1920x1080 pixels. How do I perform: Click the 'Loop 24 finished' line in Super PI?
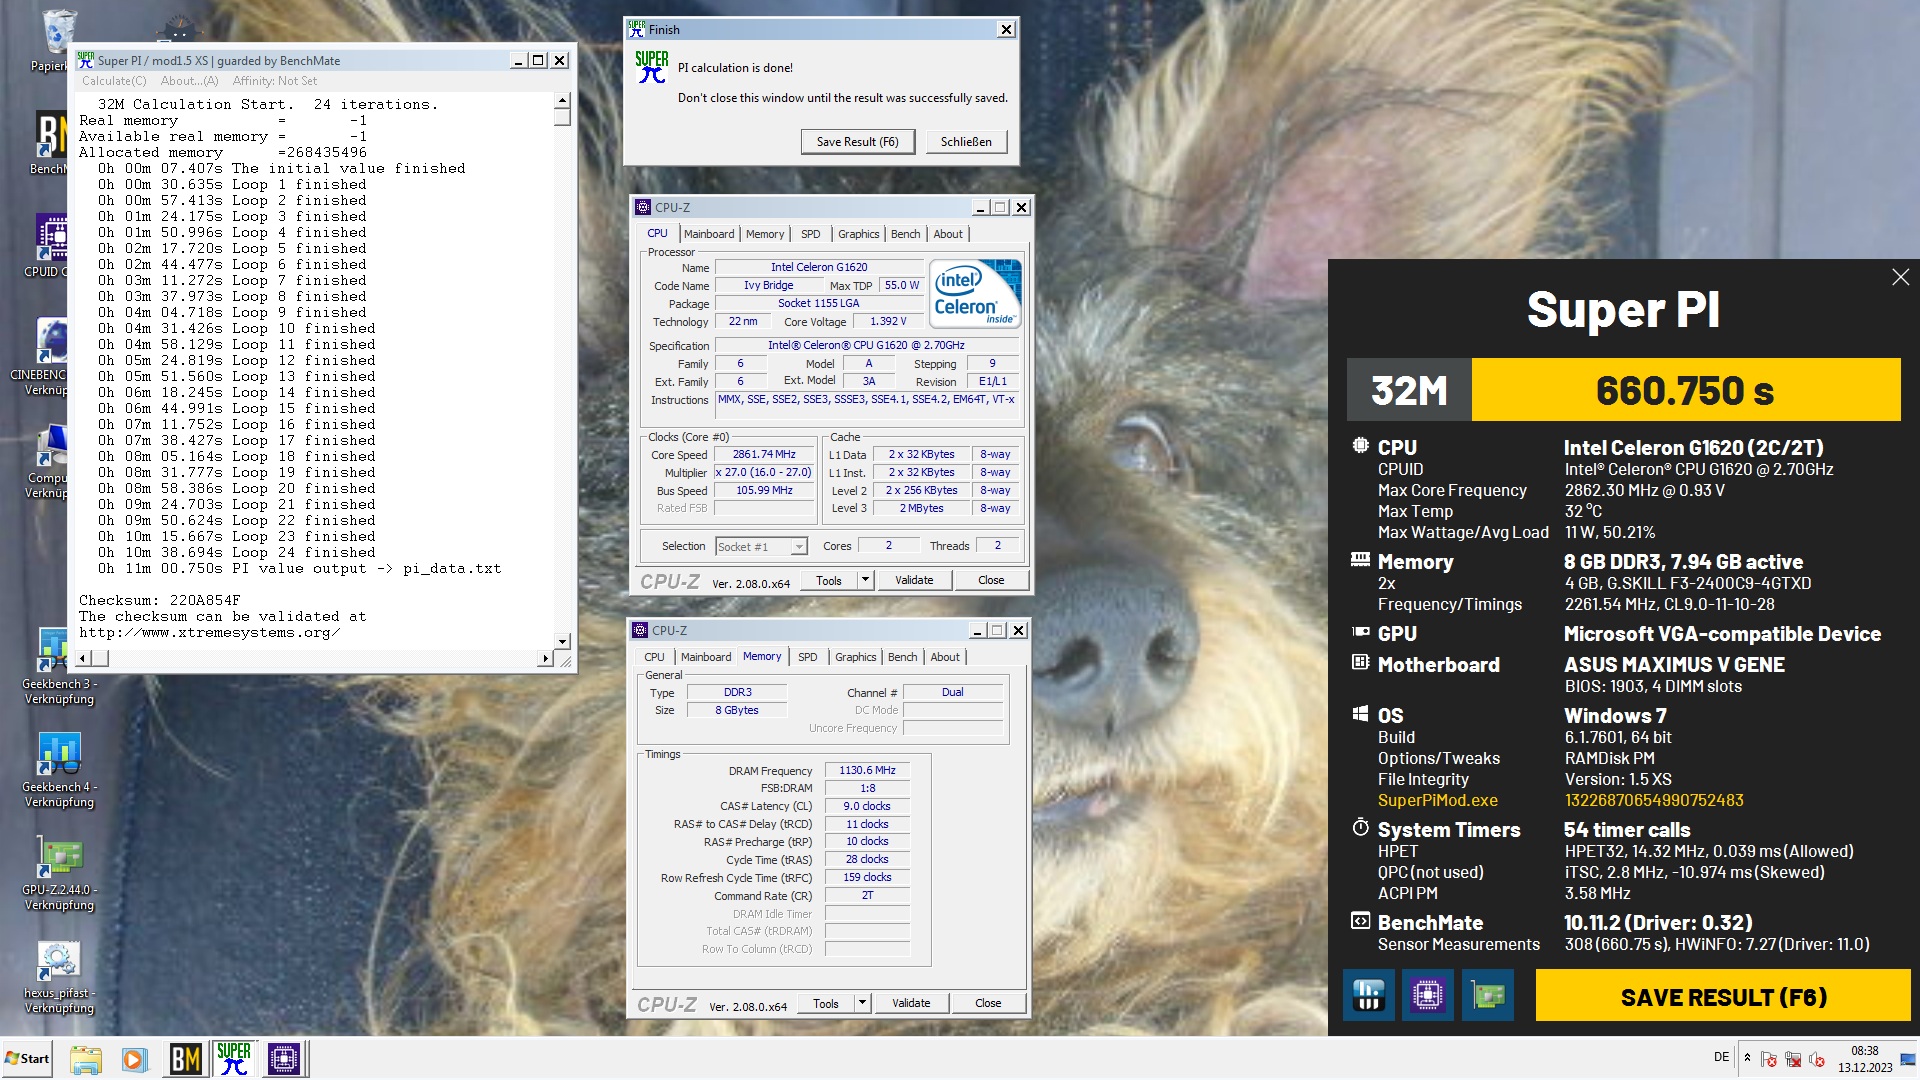click(x=235, y=552)
